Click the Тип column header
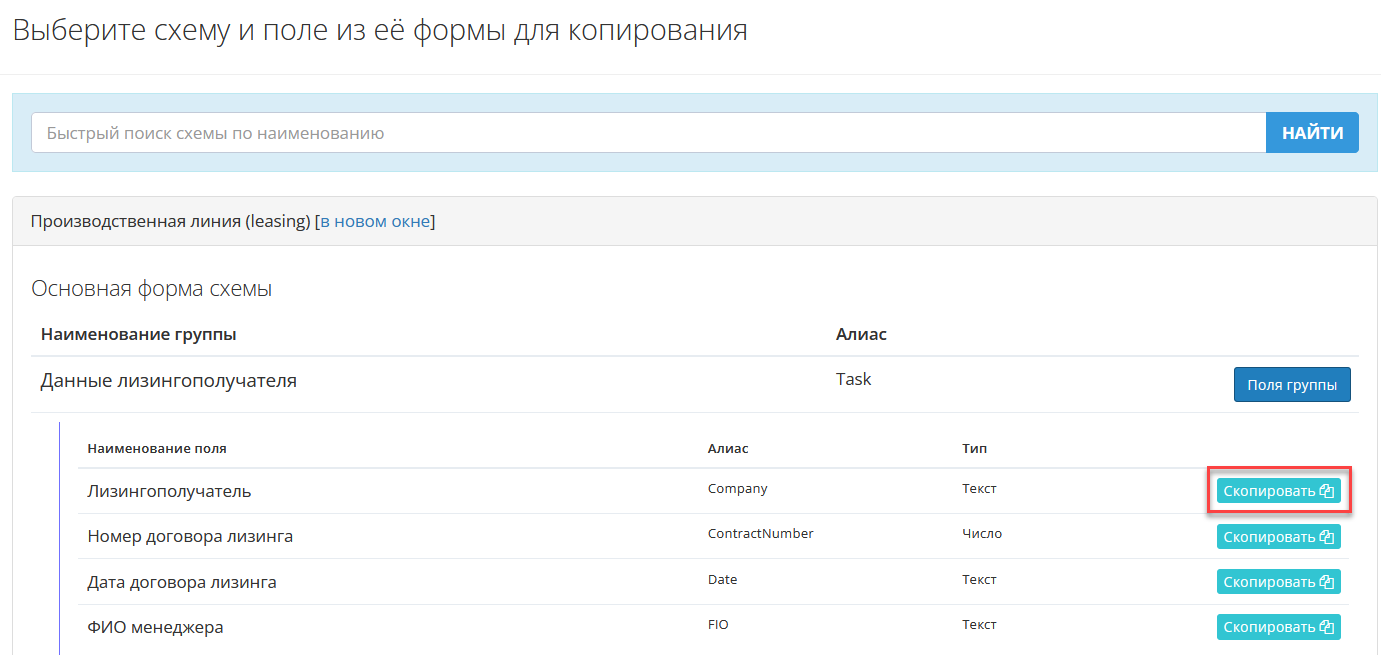The width and height of the screenshot is (1381, 655). 974,449
